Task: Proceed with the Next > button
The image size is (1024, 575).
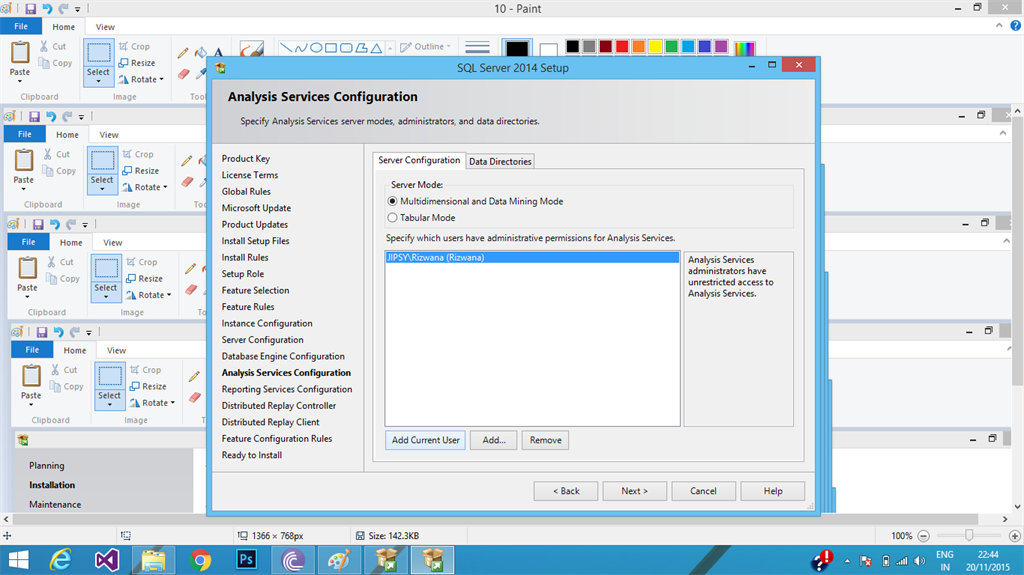Action: 635,491
